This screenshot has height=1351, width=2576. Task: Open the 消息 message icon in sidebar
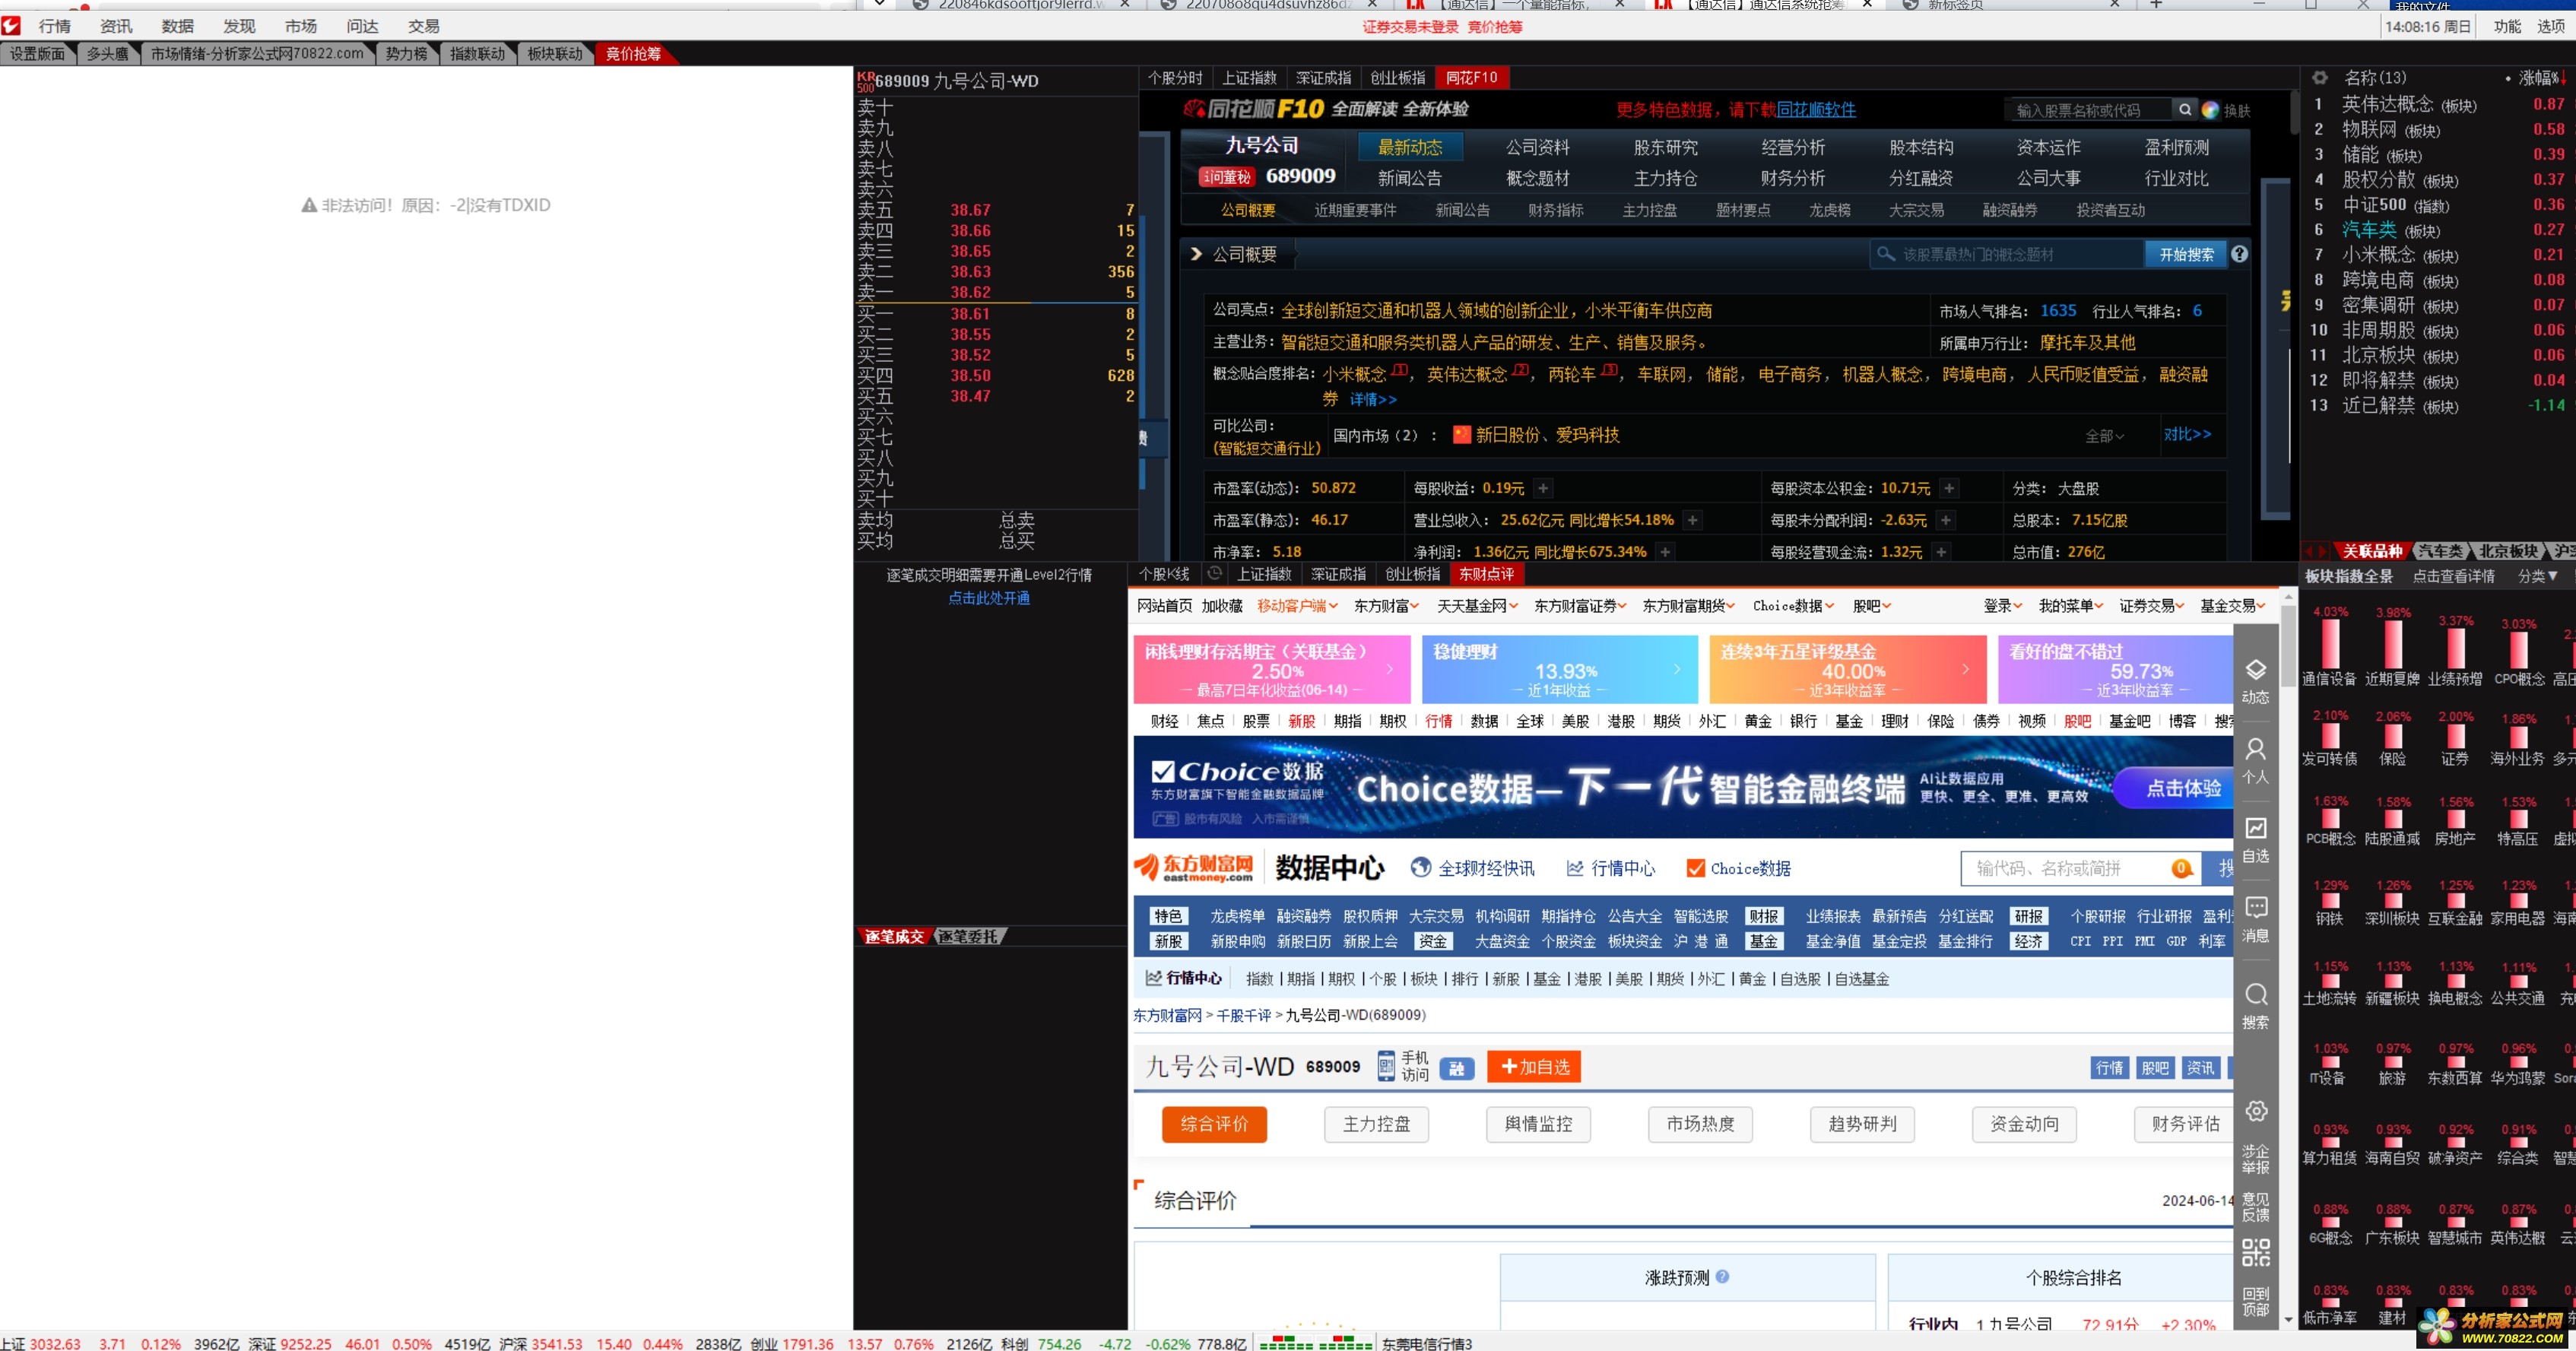point(2256,907)
